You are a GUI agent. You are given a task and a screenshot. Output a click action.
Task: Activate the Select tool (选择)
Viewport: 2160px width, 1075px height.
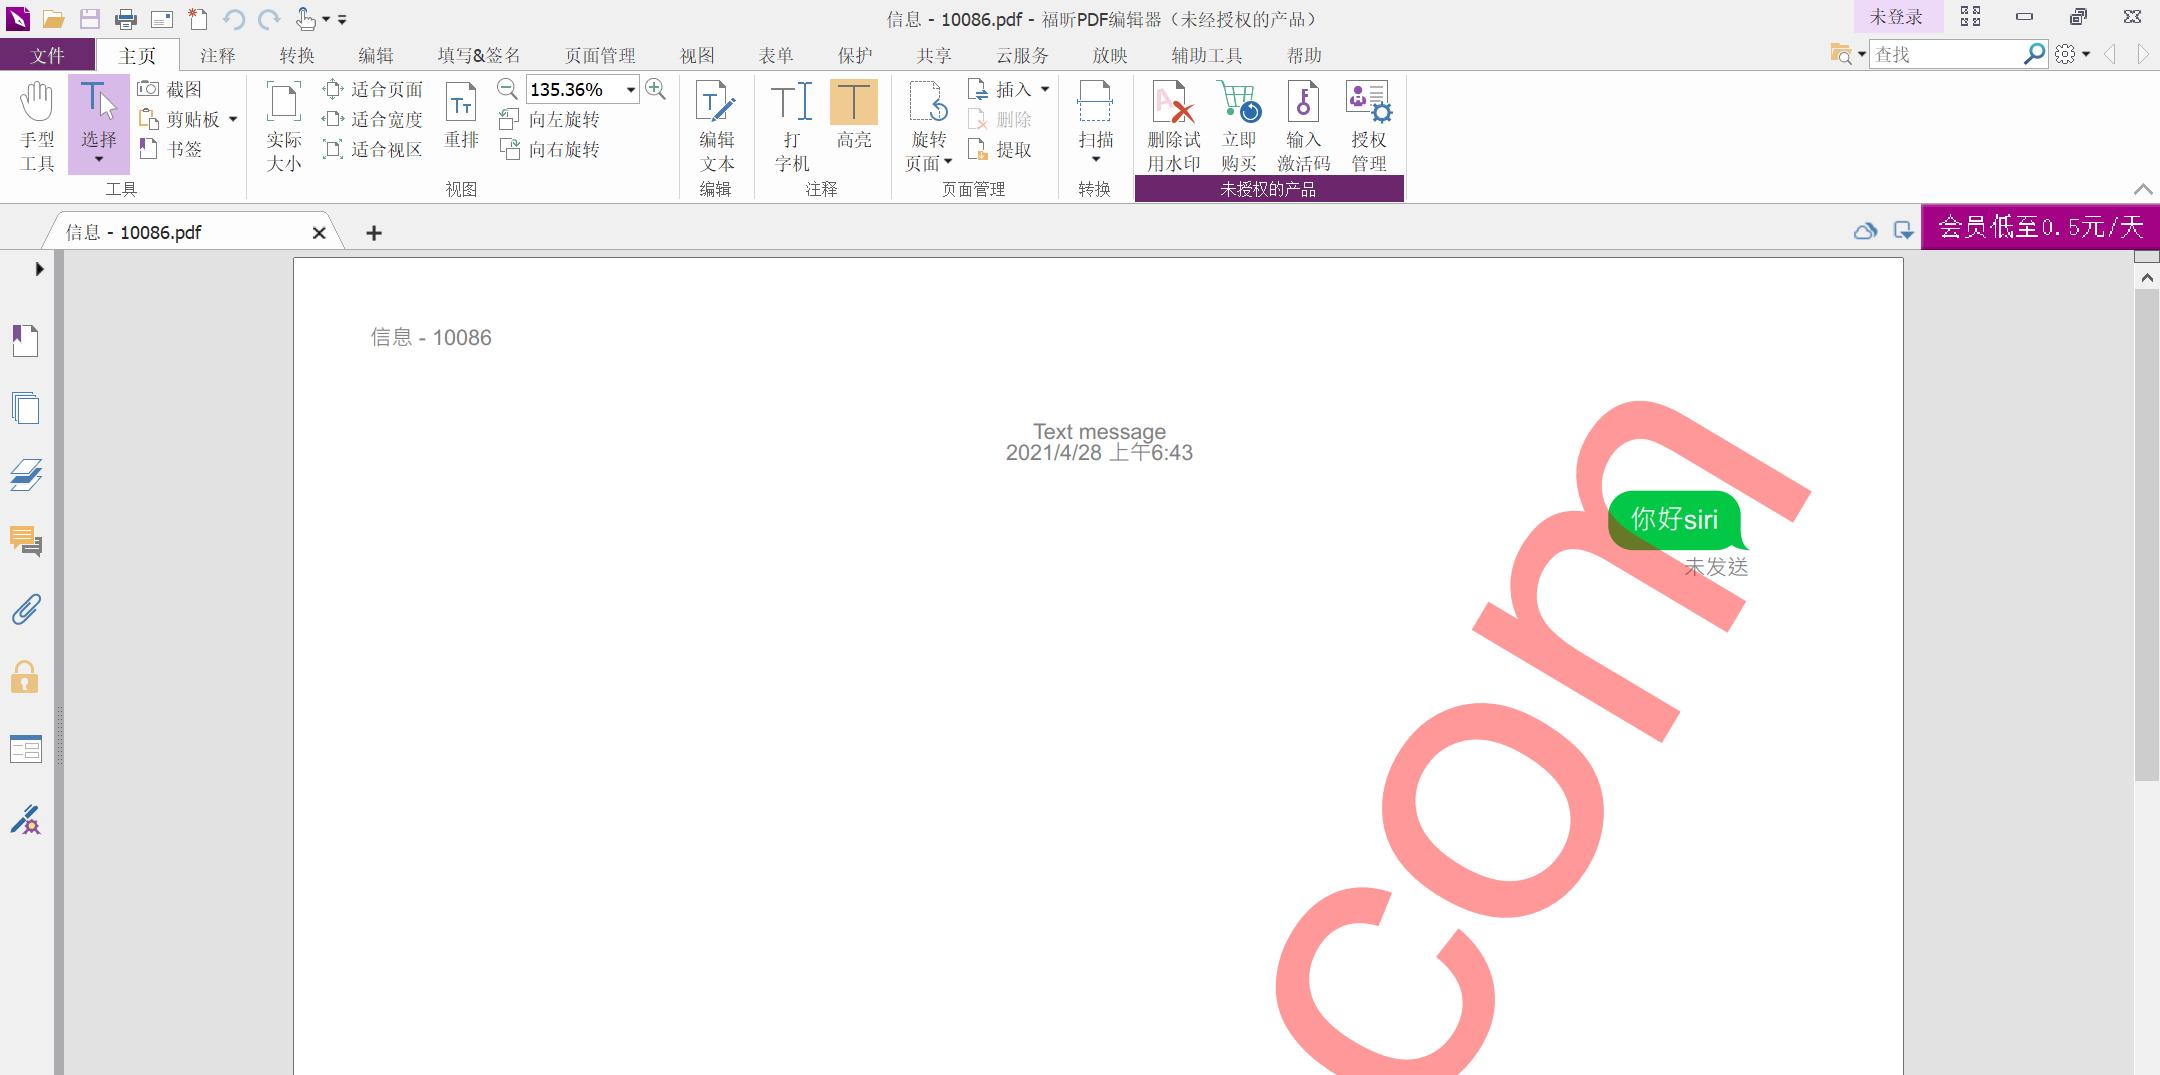click(x=99, y=125)
